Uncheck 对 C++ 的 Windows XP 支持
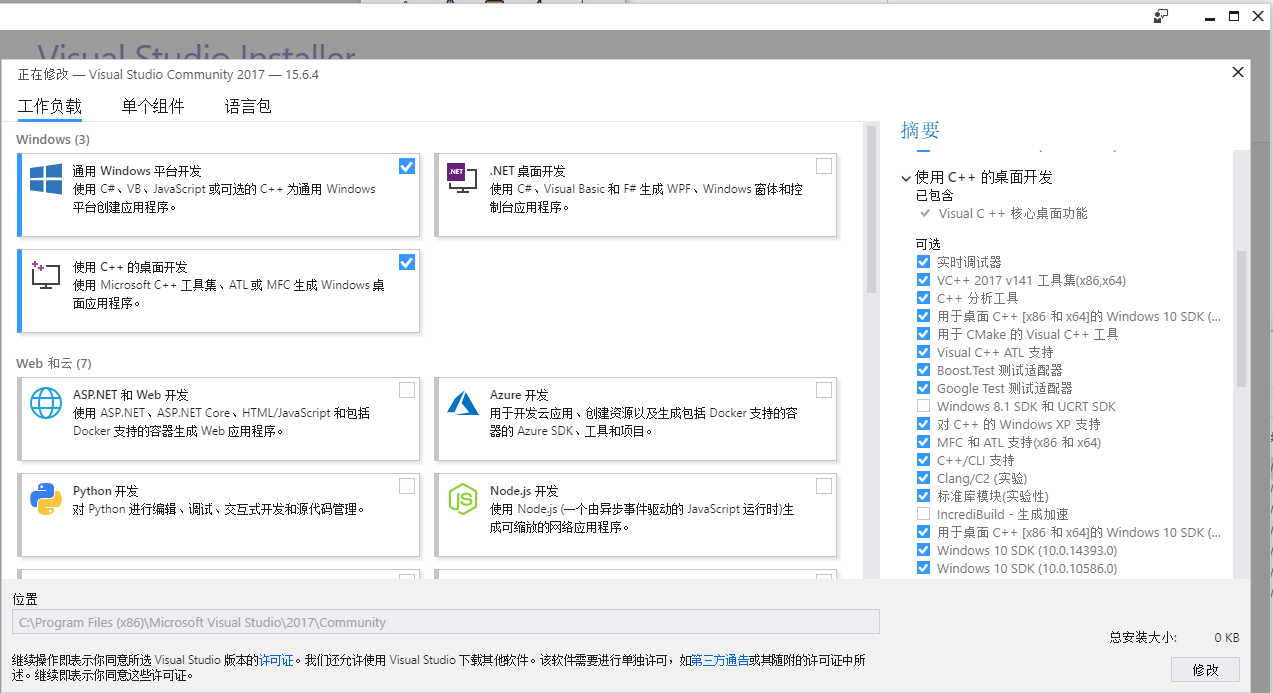Screen dimensions: 1273x693 click(923, 424)
